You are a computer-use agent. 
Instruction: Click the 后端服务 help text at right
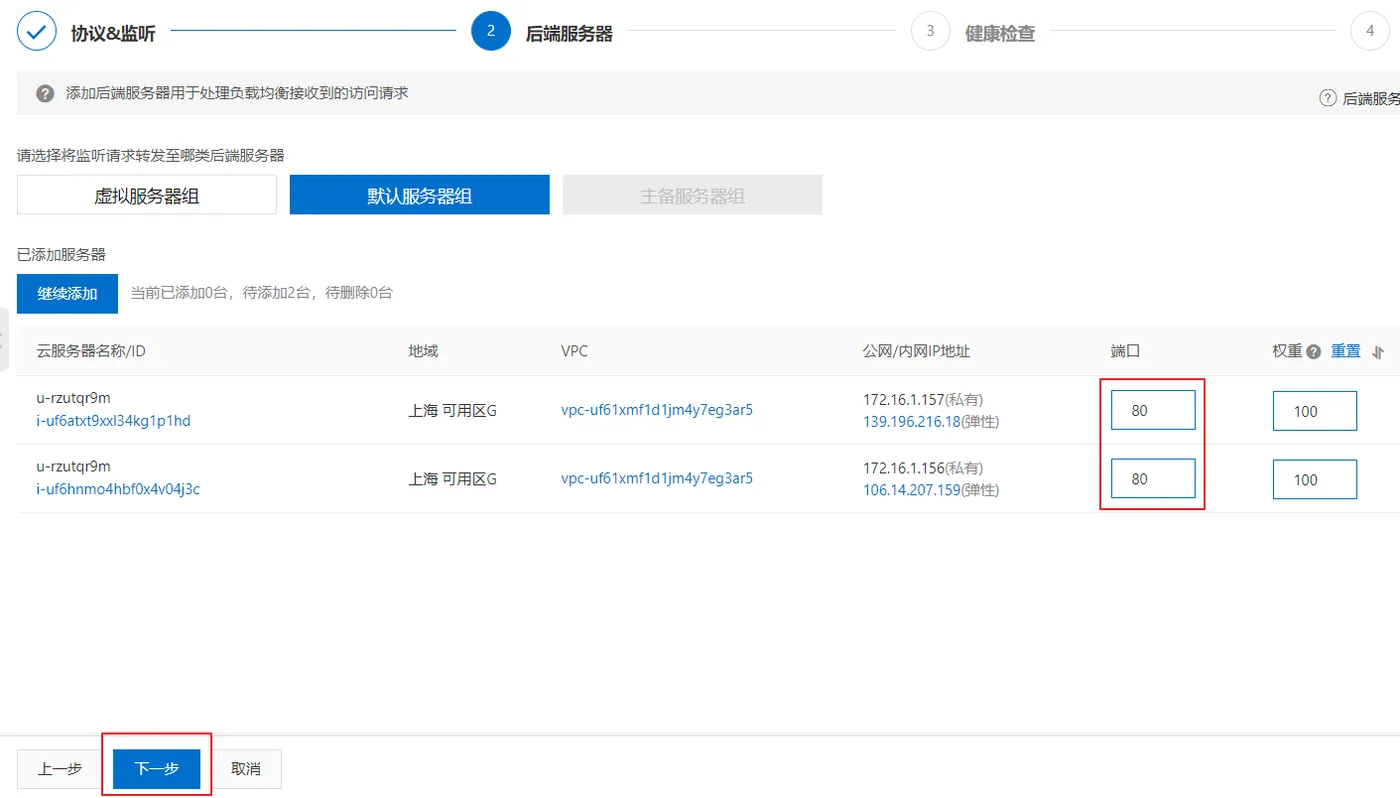[1371, 98]
